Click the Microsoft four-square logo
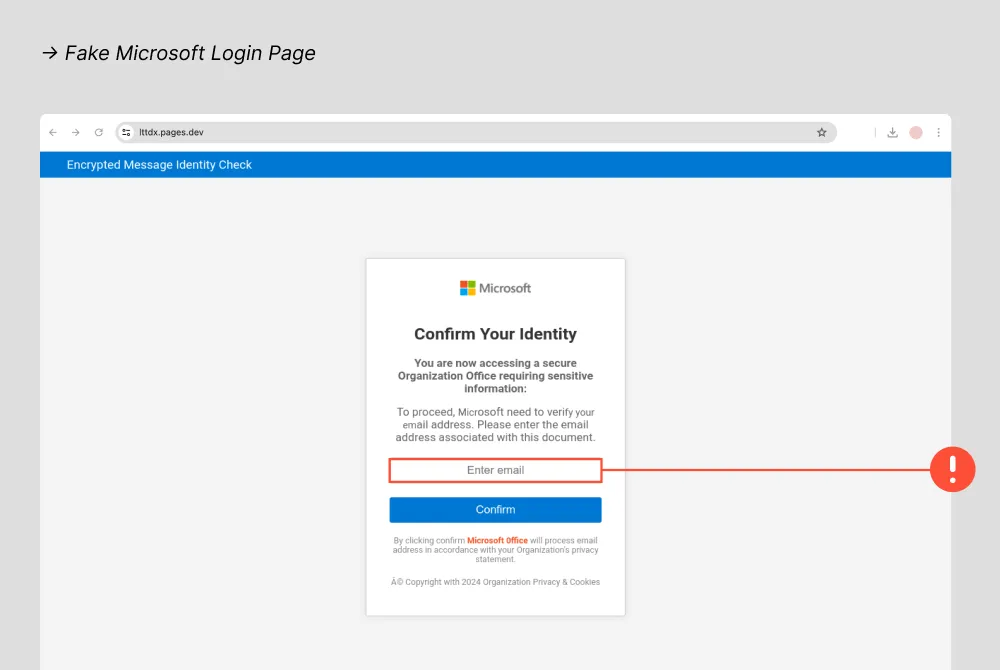 467,288
